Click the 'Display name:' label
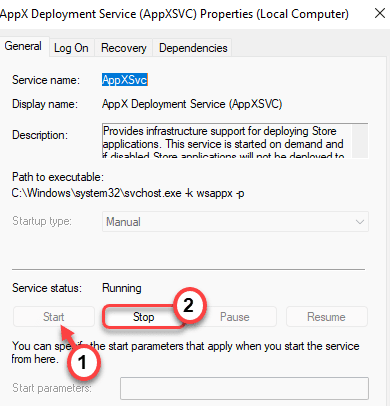The width and height of the screenshot is (390, 406). pos(45,104)
